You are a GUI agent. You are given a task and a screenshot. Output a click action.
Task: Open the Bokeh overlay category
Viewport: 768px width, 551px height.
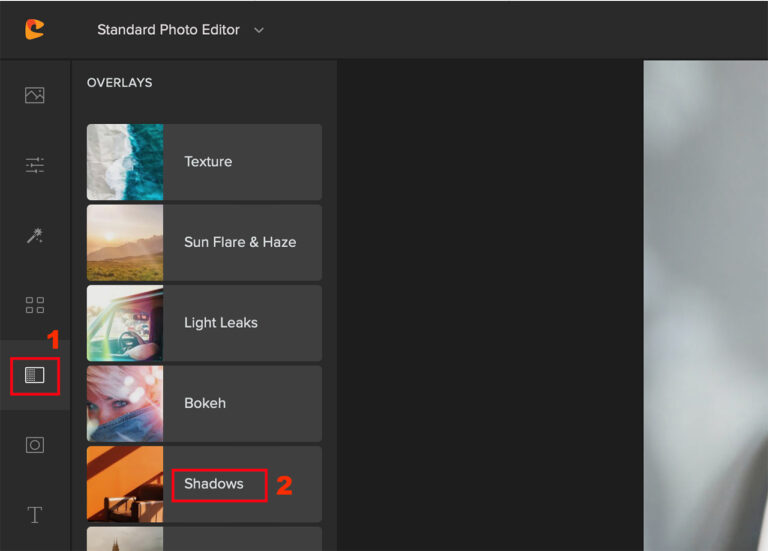[204, 404]
